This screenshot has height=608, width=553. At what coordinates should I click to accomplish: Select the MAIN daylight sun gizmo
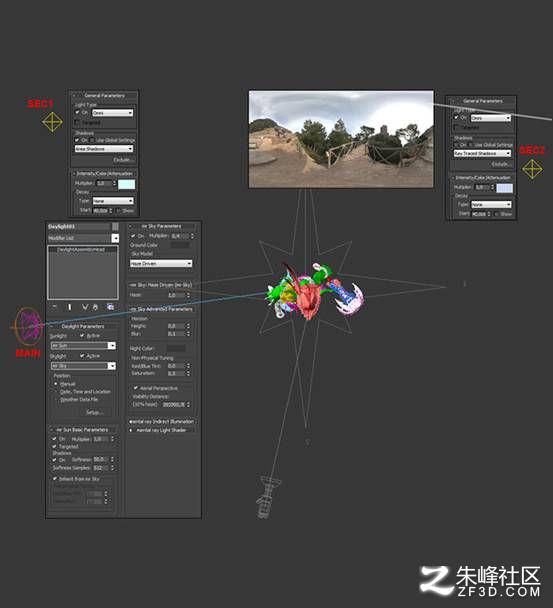pyautogui.click(x=27, y=327)
